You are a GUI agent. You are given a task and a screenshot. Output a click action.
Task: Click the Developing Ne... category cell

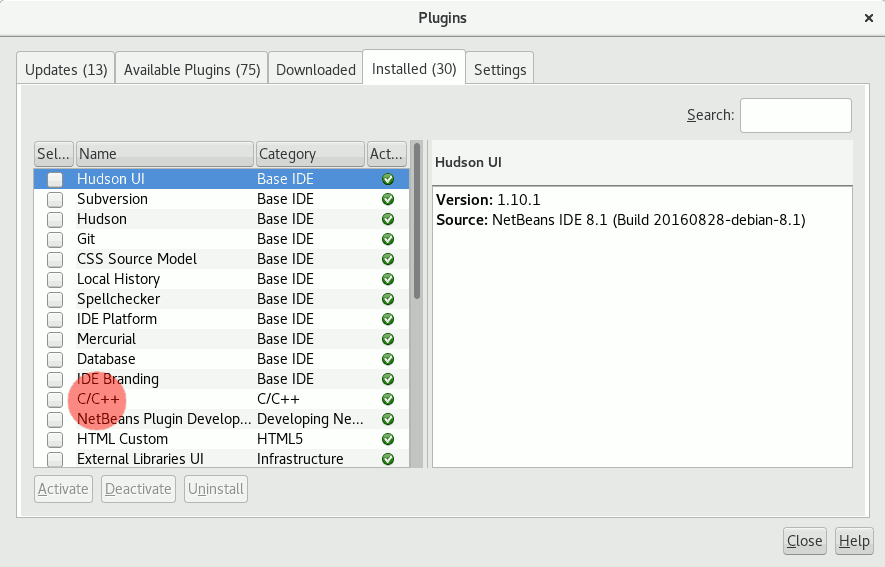pos(310,419)
